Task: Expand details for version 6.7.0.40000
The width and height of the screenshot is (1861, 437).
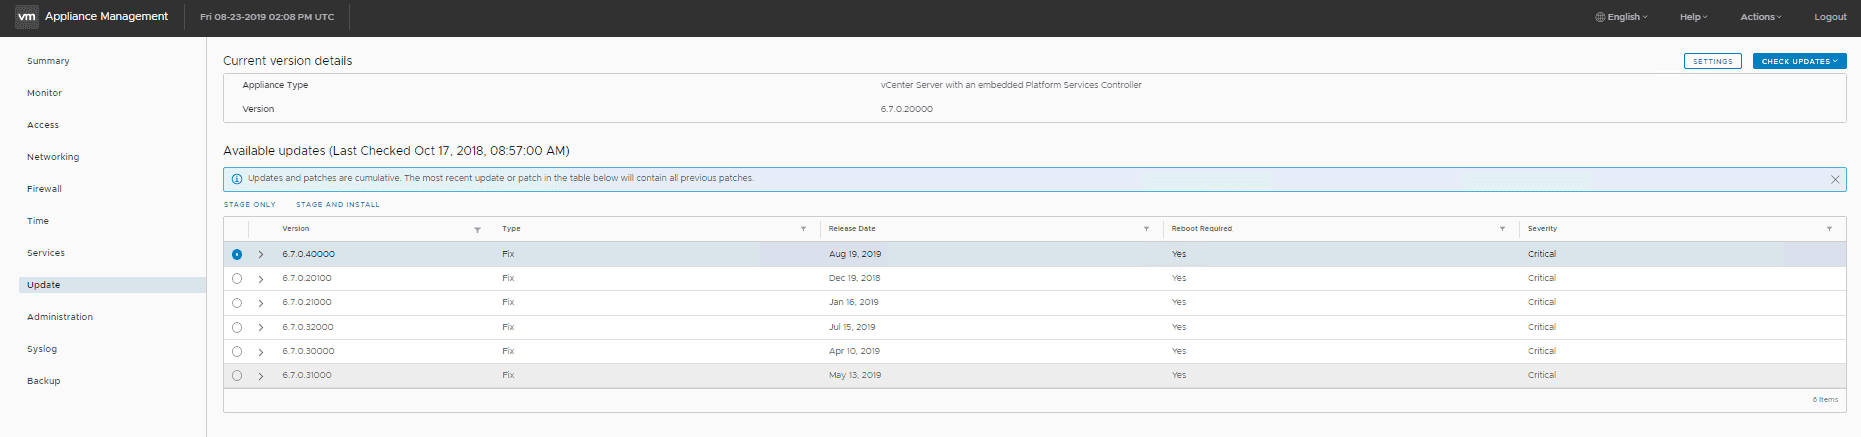Action: click(x=261, y=254)
